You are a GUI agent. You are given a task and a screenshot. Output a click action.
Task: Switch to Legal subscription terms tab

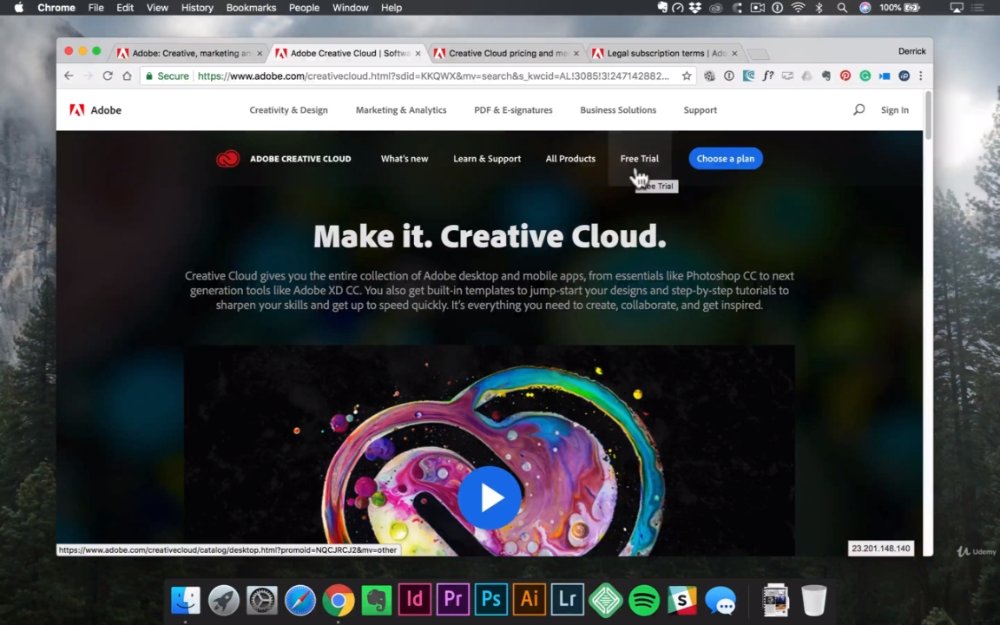(665, 54)
